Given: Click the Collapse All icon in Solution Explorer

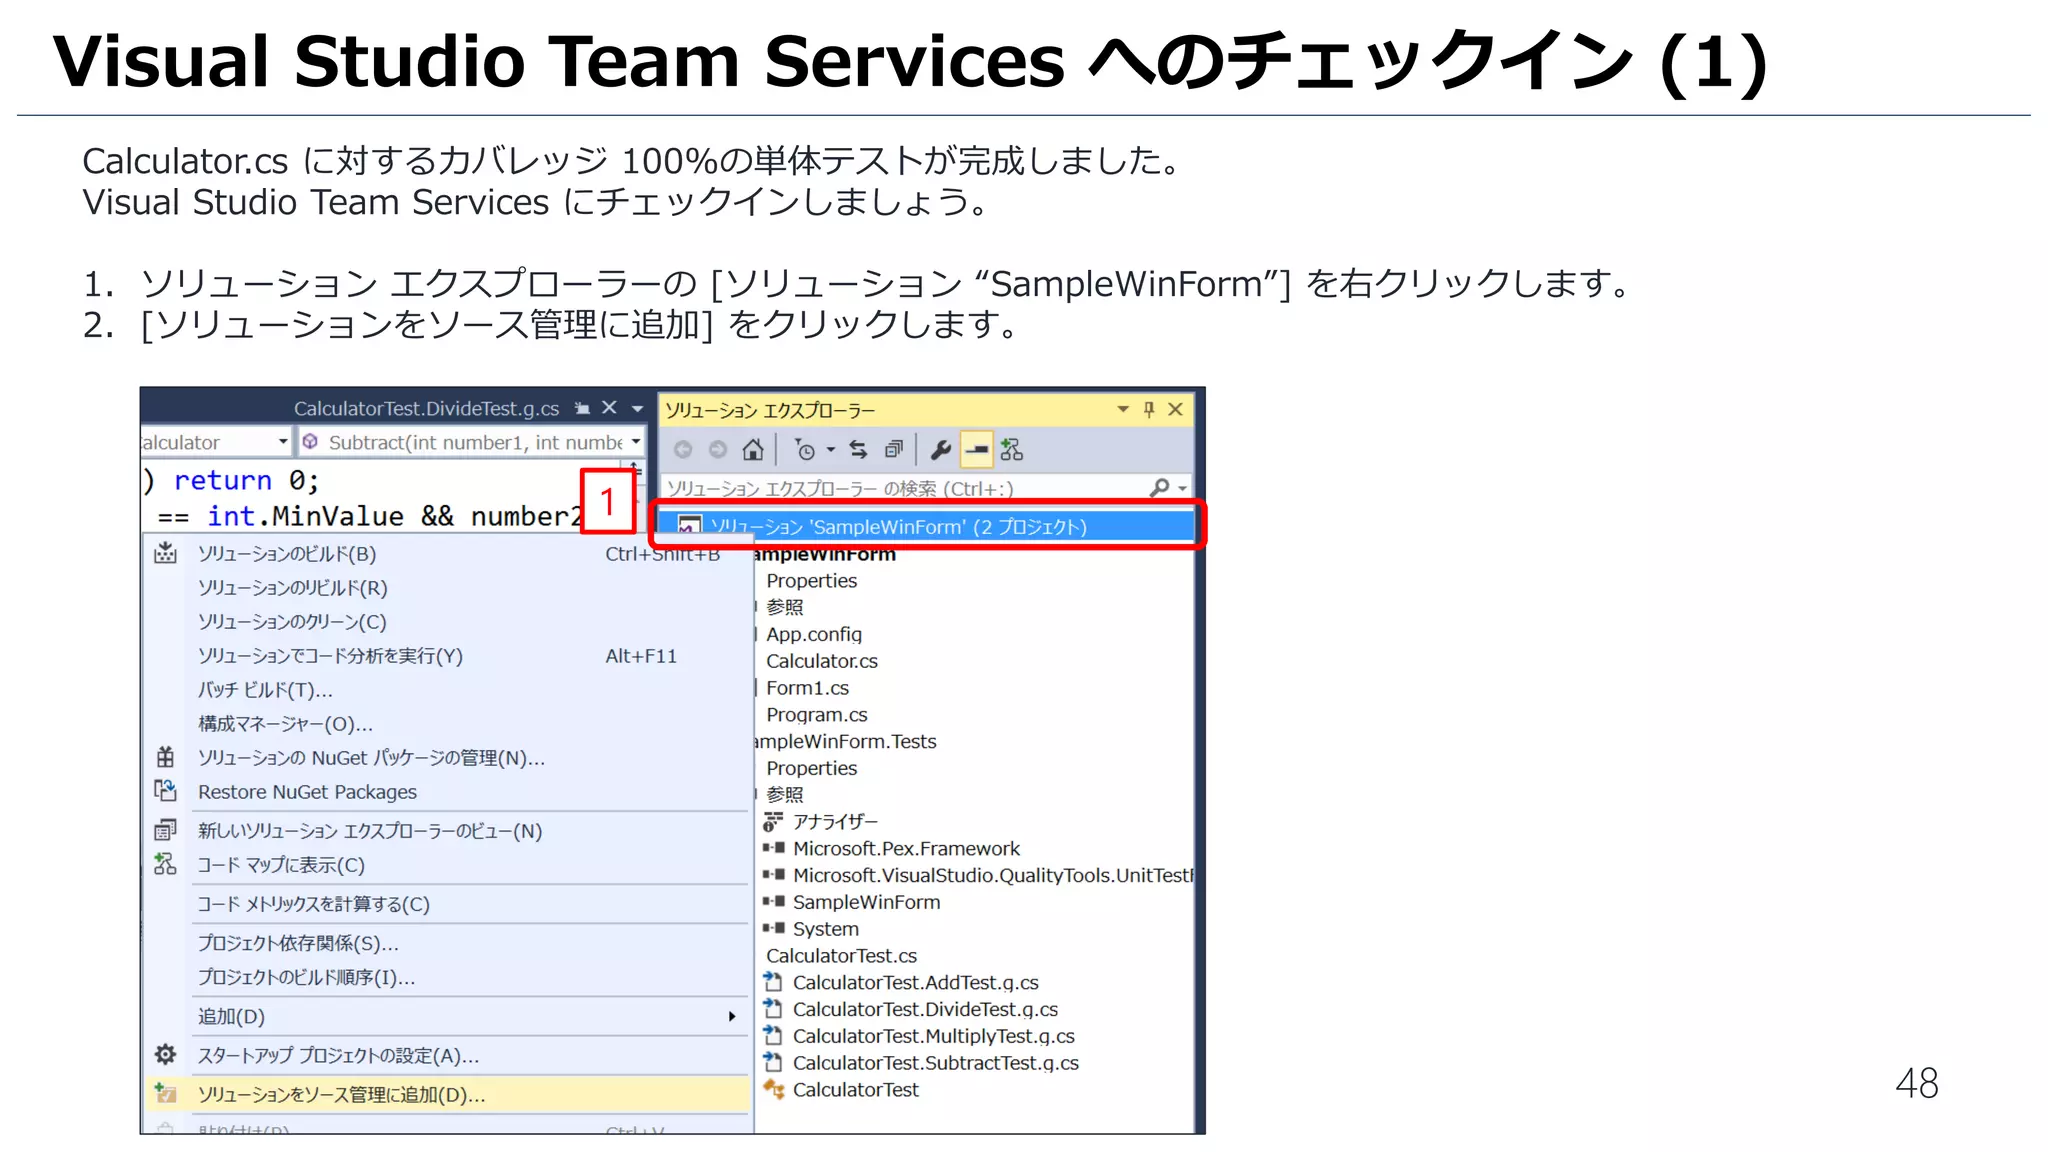Looking at the screenshot, I should [894, 450].
